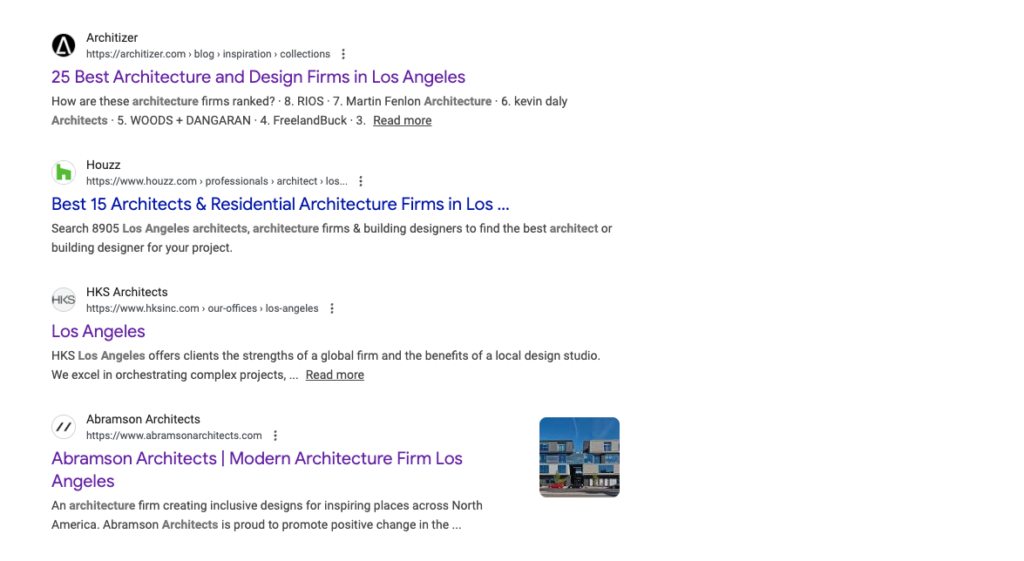Open three-dot menu beside HKS URL
1024x561 pixels.
click(x=332, y=308)
